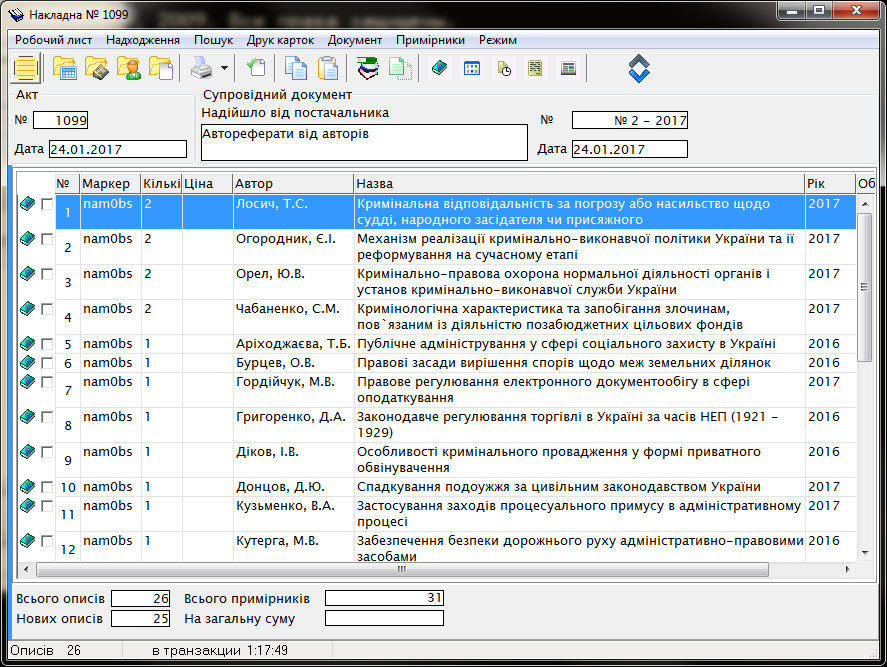The image size is (887, 667).
Task: Click the copy documents toolbar icon
Action: pos(296,68)
